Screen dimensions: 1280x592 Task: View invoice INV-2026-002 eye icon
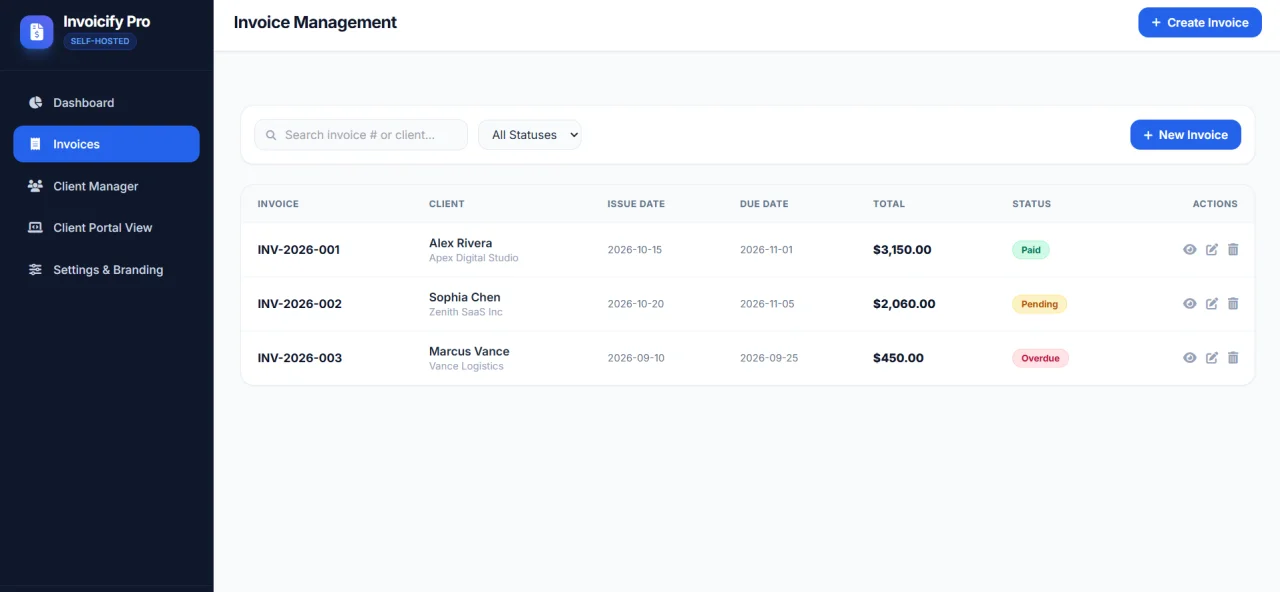[x=1190, y=304]
